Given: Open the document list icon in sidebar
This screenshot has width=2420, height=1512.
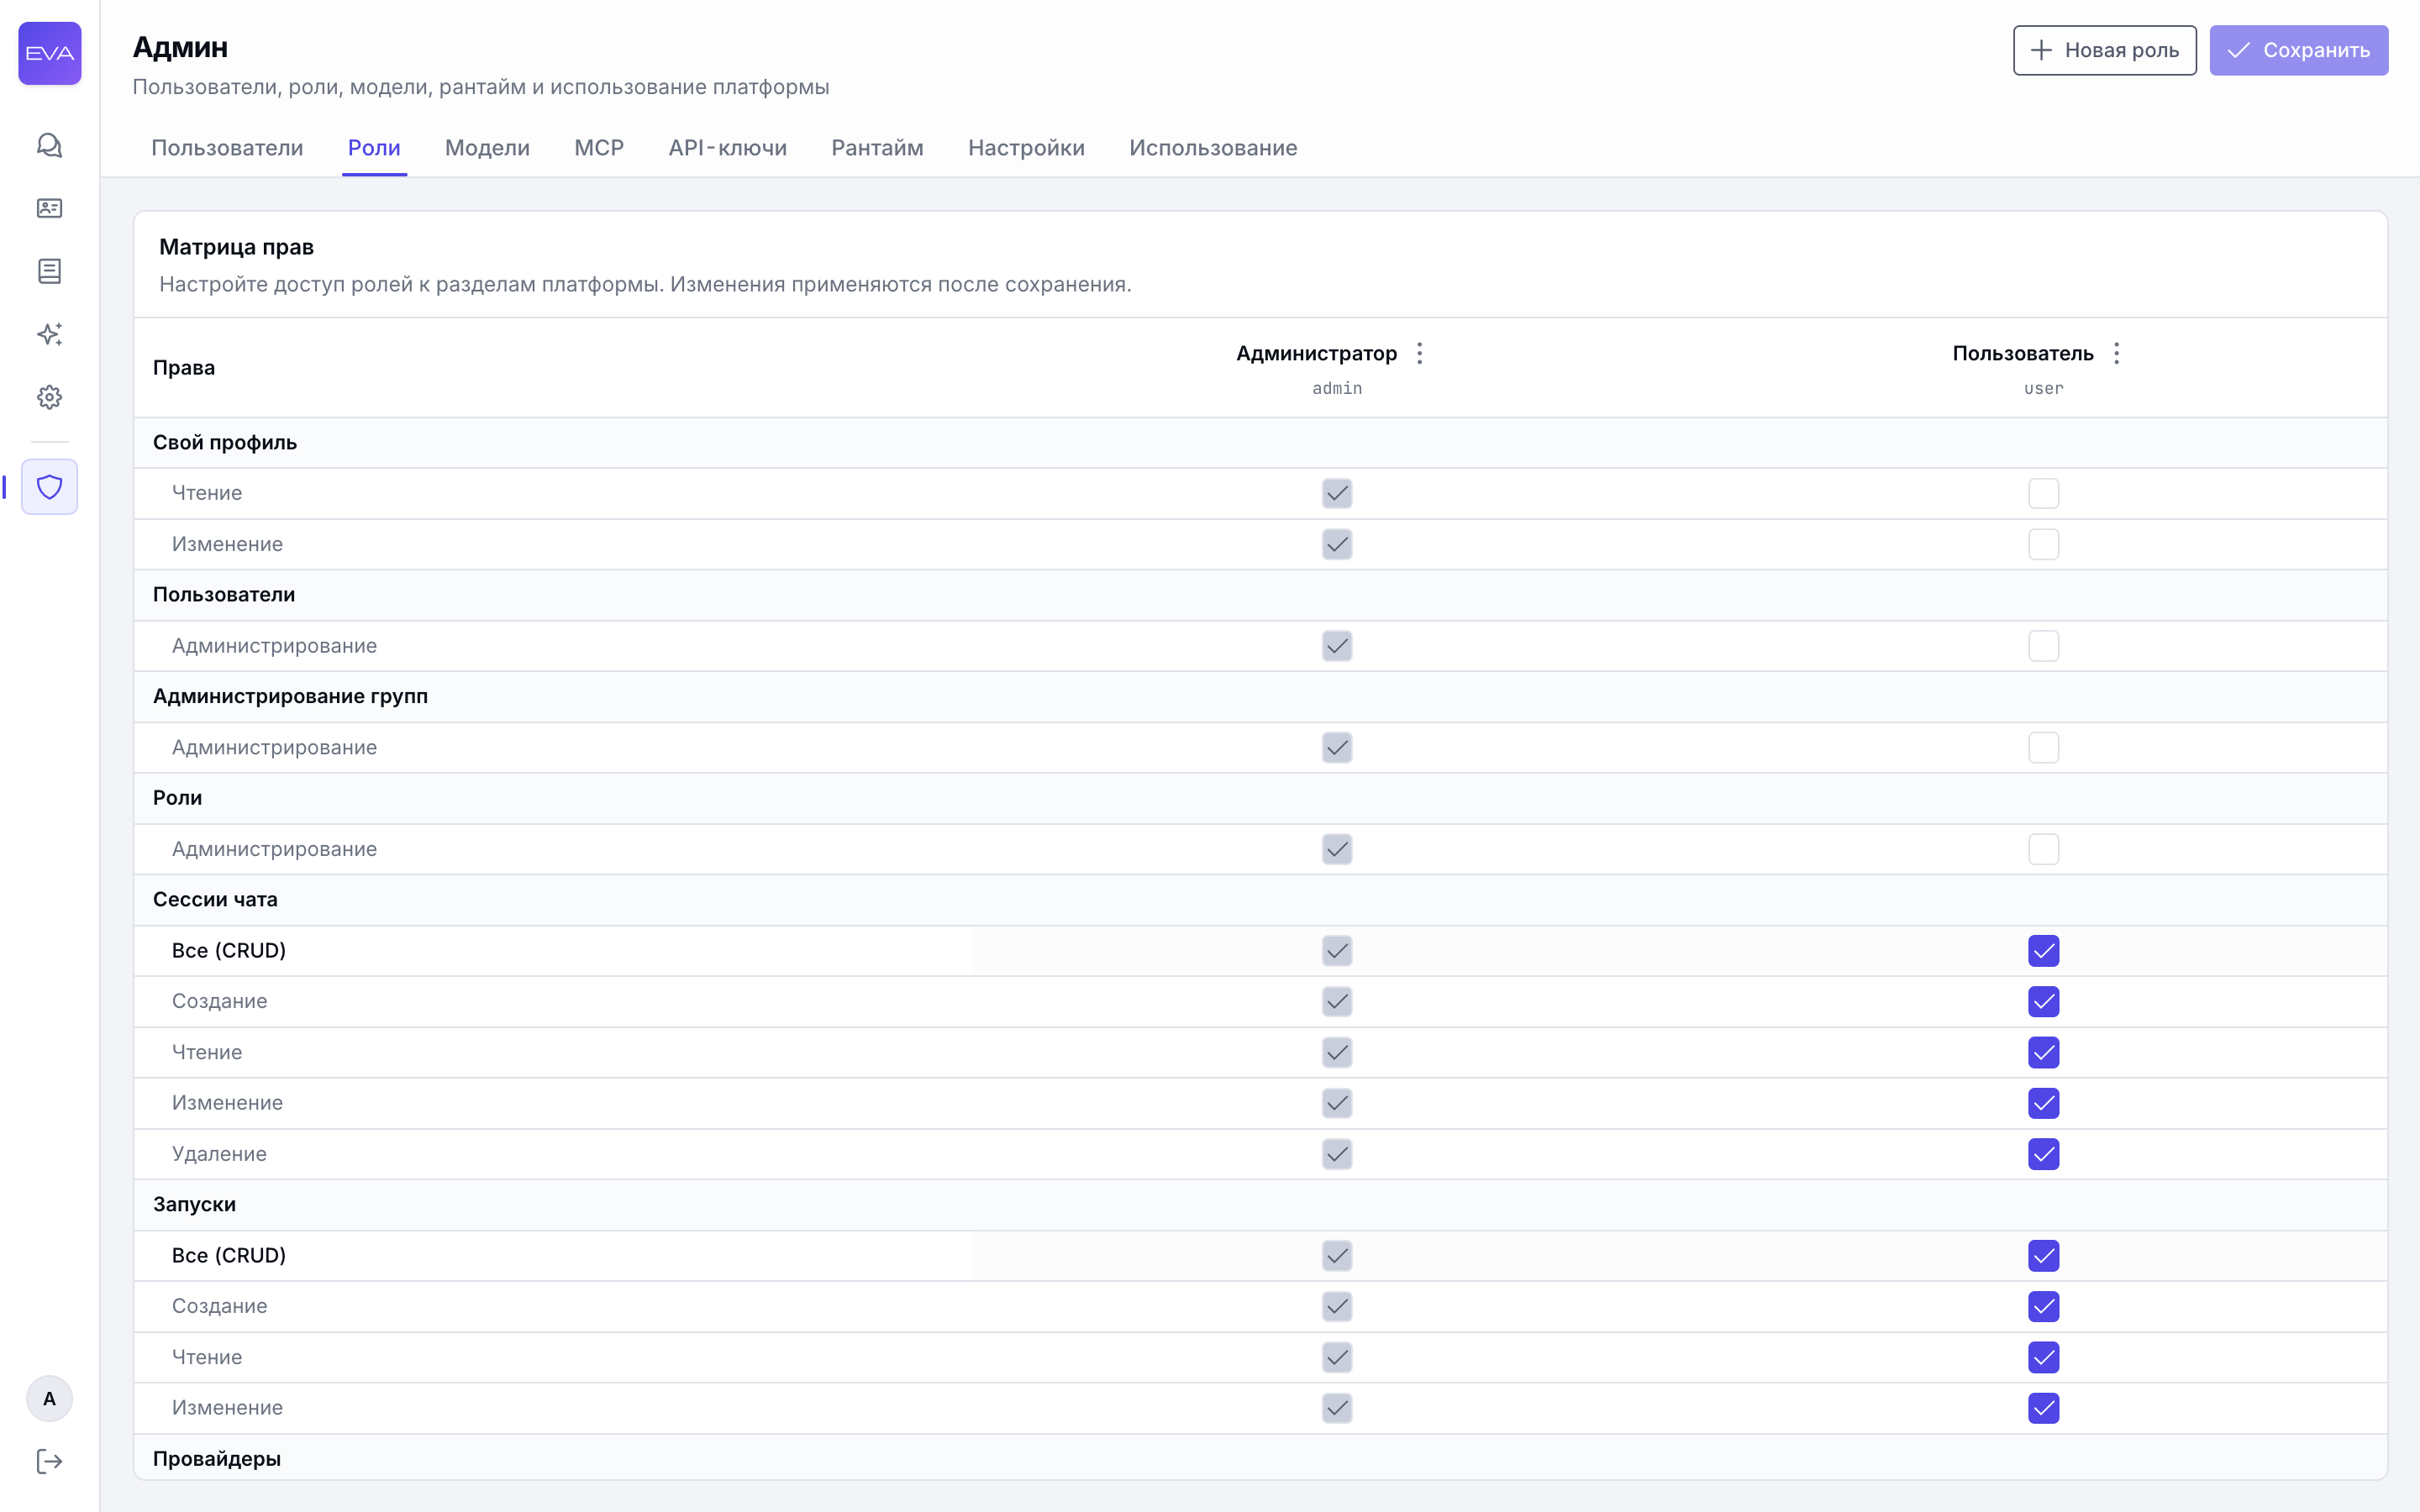Looking at the screenshot, I should pyautogui.click(x=50, y=271).
